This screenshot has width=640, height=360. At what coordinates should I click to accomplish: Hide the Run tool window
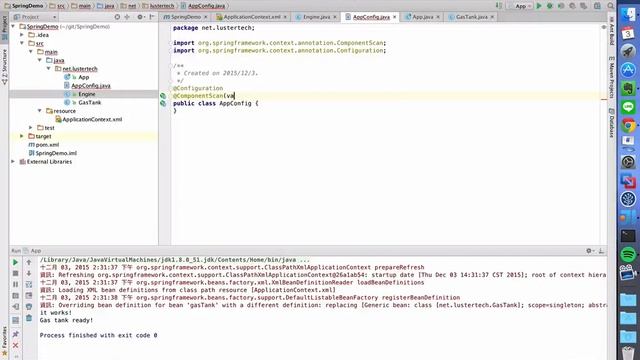[x=601, y=251]
